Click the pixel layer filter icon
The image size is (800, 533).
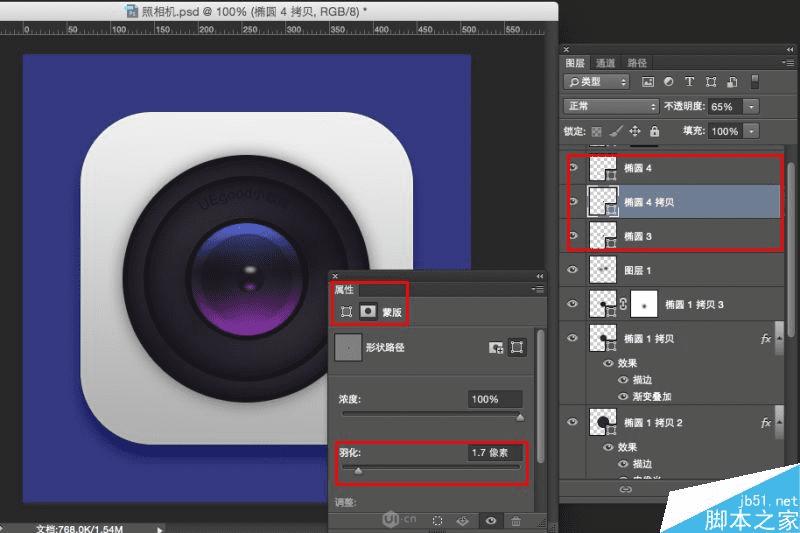[x=648, y=82]
